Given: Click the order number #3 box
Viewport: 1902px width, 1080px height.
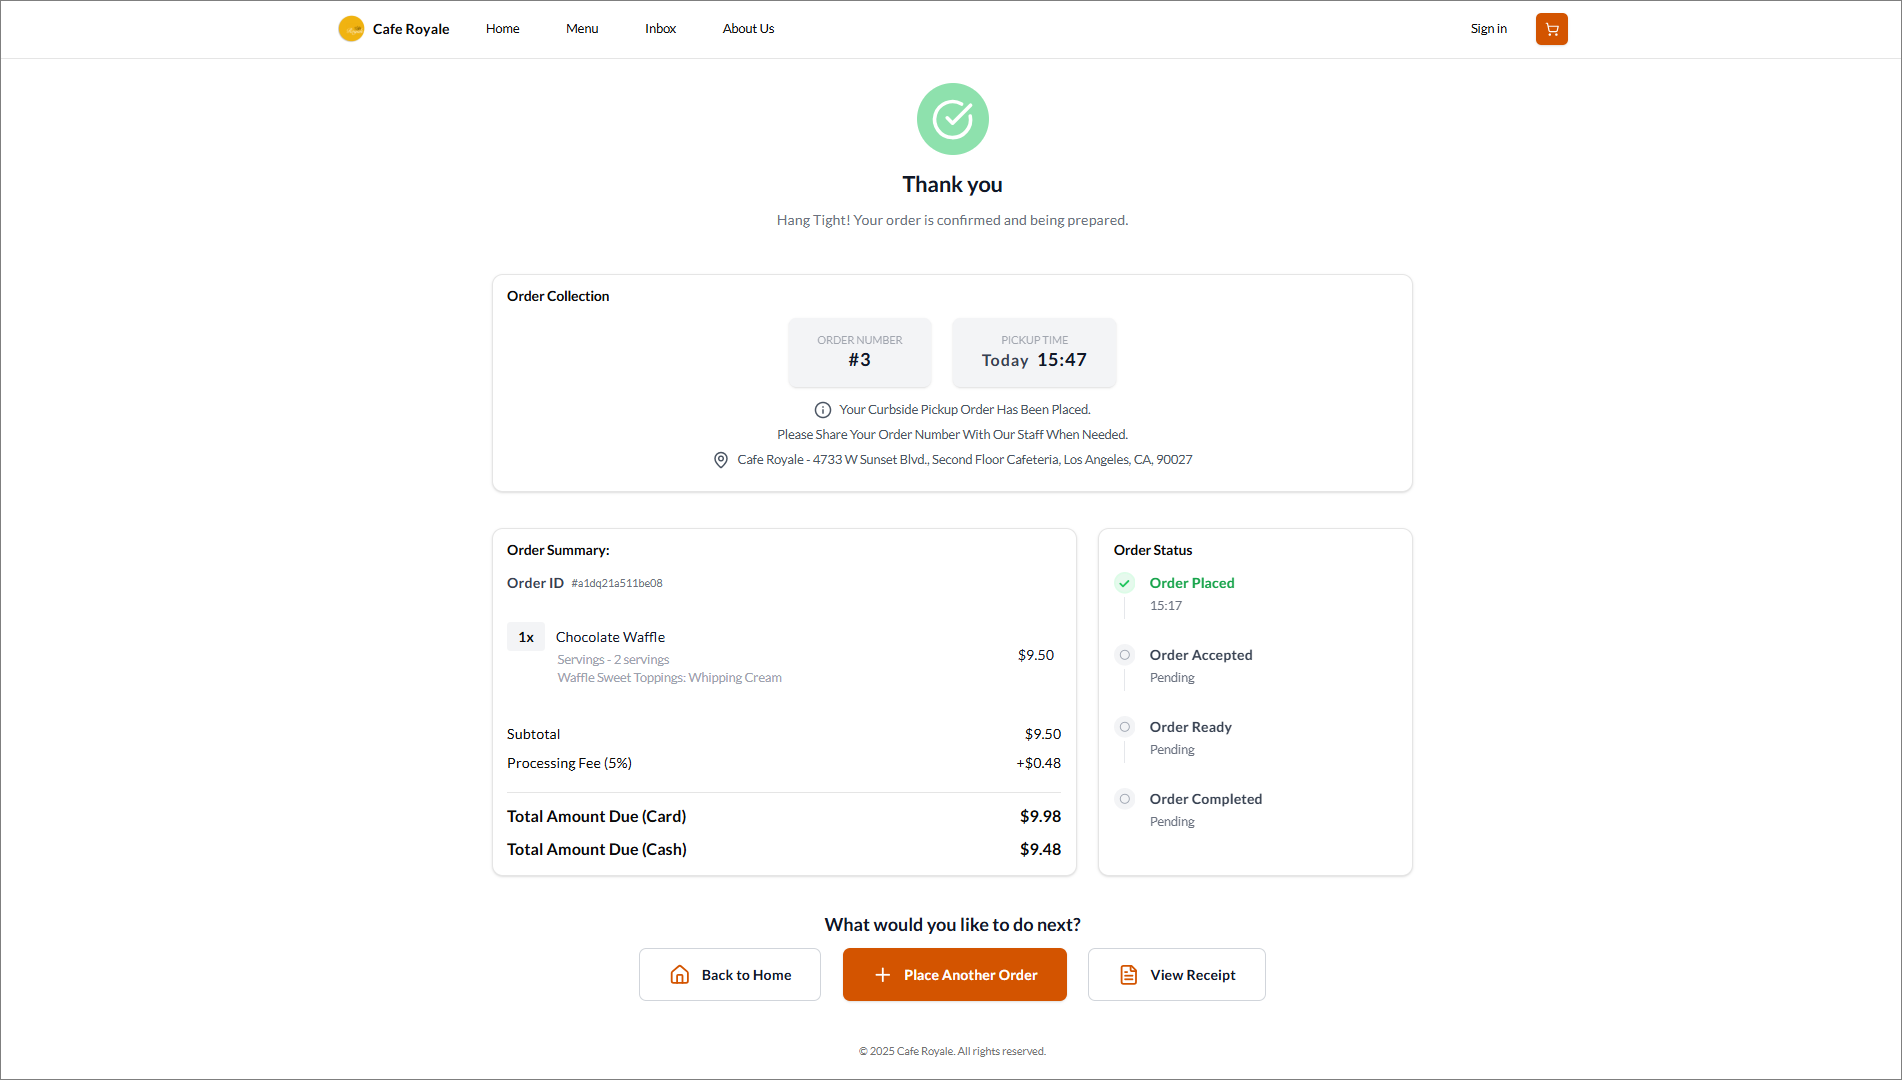Looking at the screenshot, I should [859, 352].
